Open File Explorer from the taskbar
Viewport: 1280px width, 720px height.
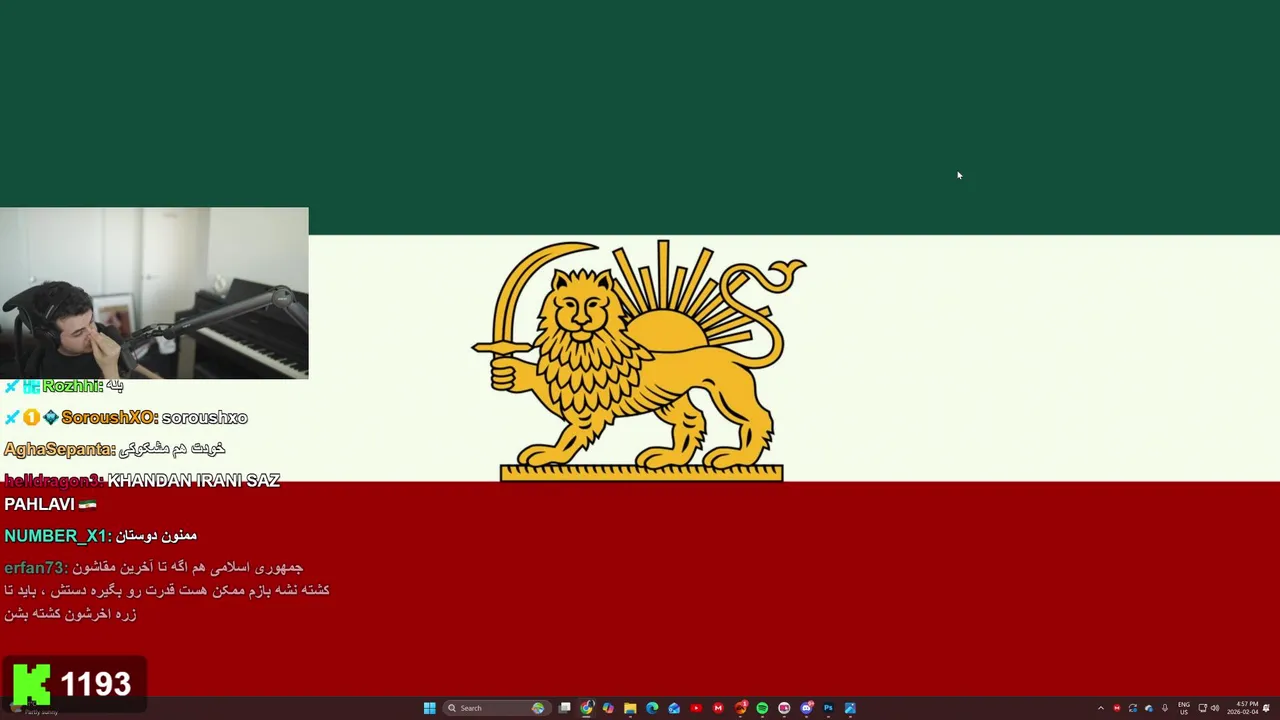[x=630, y=708]
